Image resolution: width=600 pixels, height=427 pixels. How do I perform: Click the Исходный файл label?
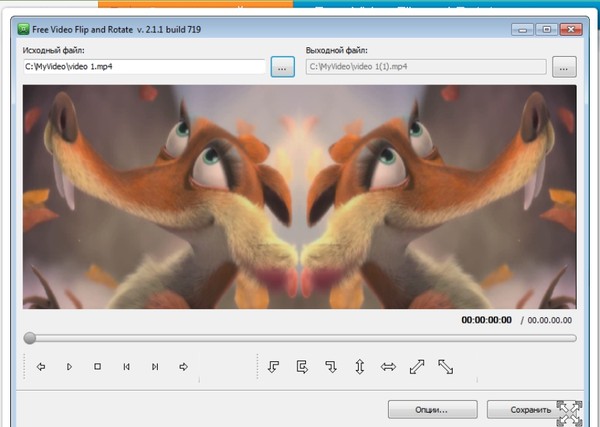tap(54, 50)
